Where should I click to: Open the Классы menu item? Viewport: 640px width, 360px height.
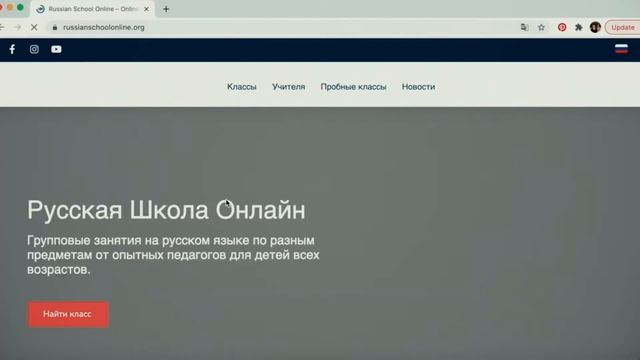click(242, 87)
